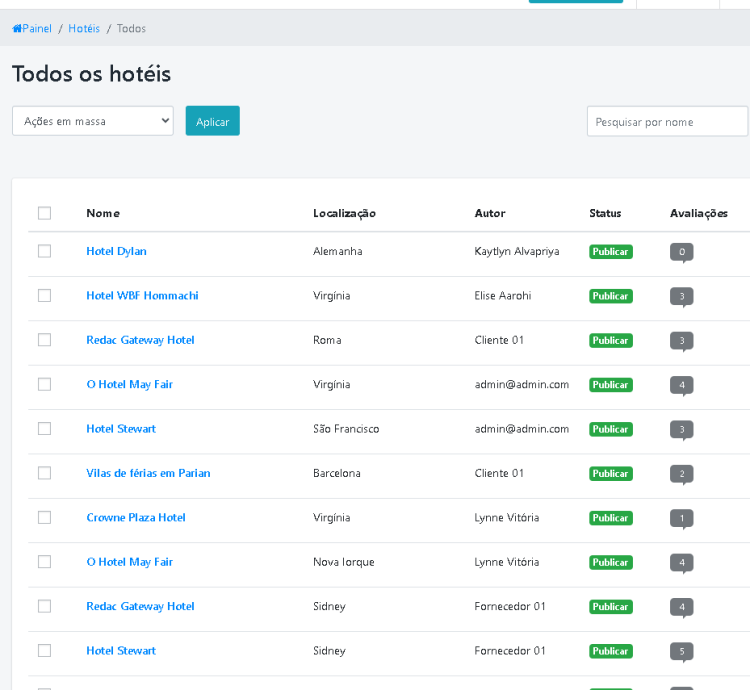Click reviews count icon for Hotel Stewart São Francisco

pyautogui.click(x=682, y=430)
